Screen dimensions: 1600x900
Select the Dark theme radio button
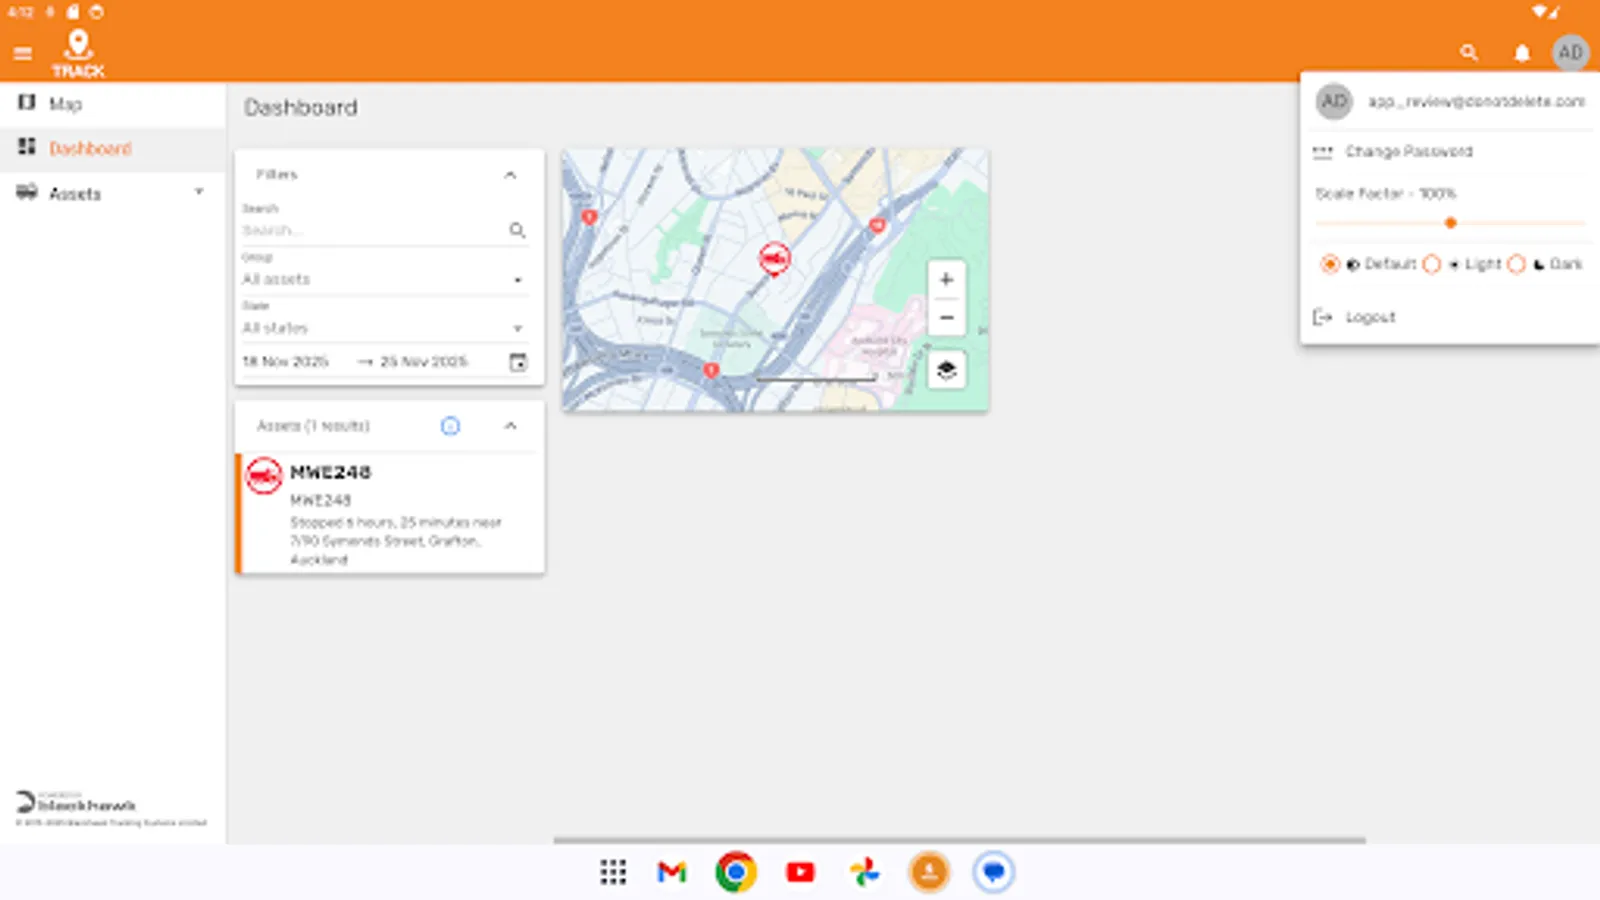1518,264
